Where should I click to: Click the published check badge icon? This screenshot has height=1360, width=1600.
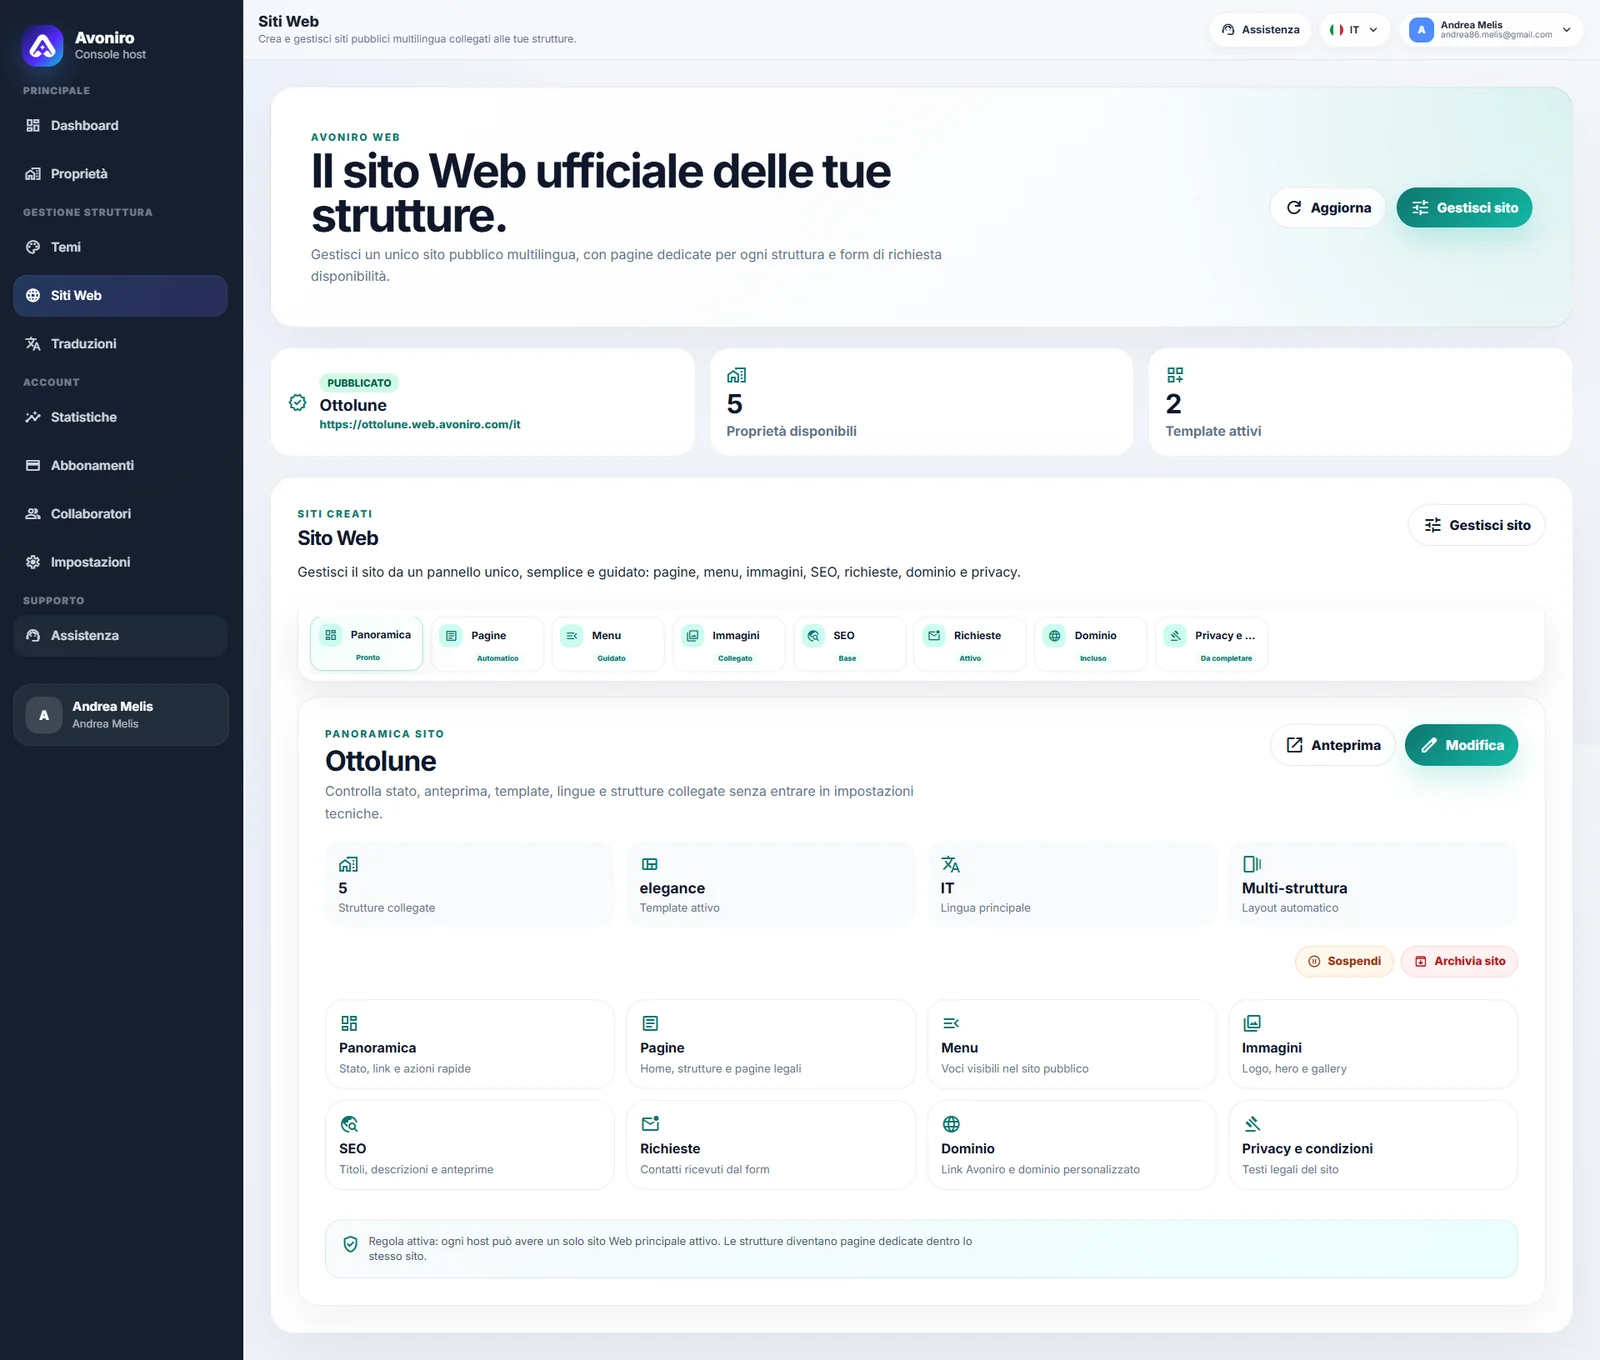point(298,402)
